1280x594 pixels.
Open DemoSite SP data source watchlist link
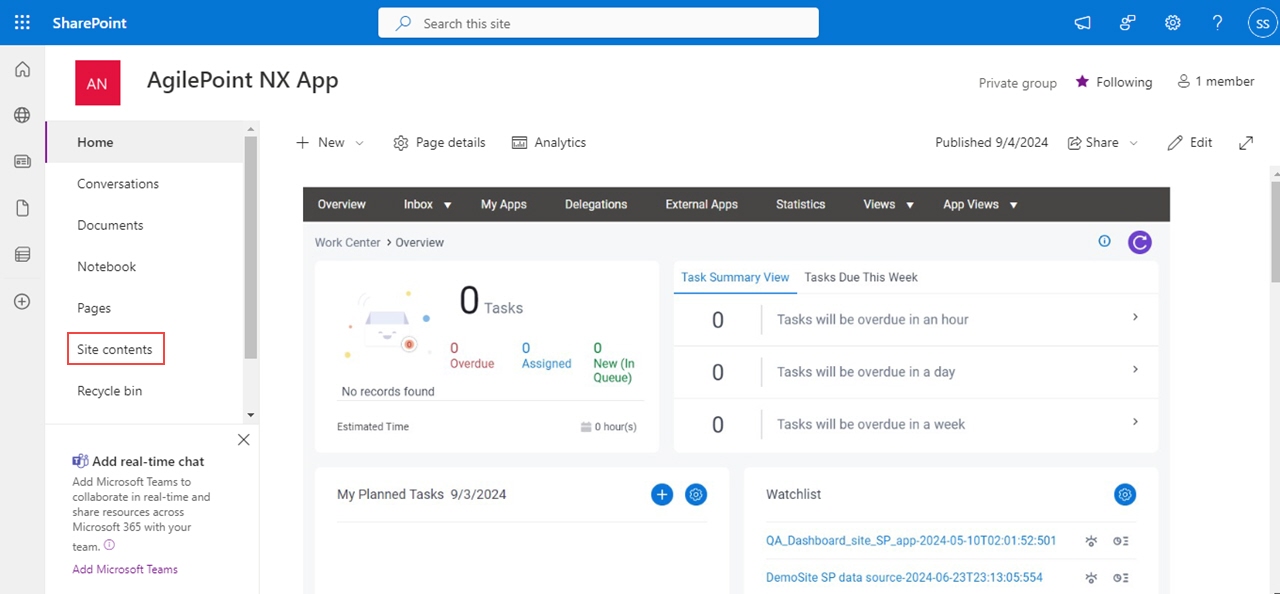tap(904, 578)
